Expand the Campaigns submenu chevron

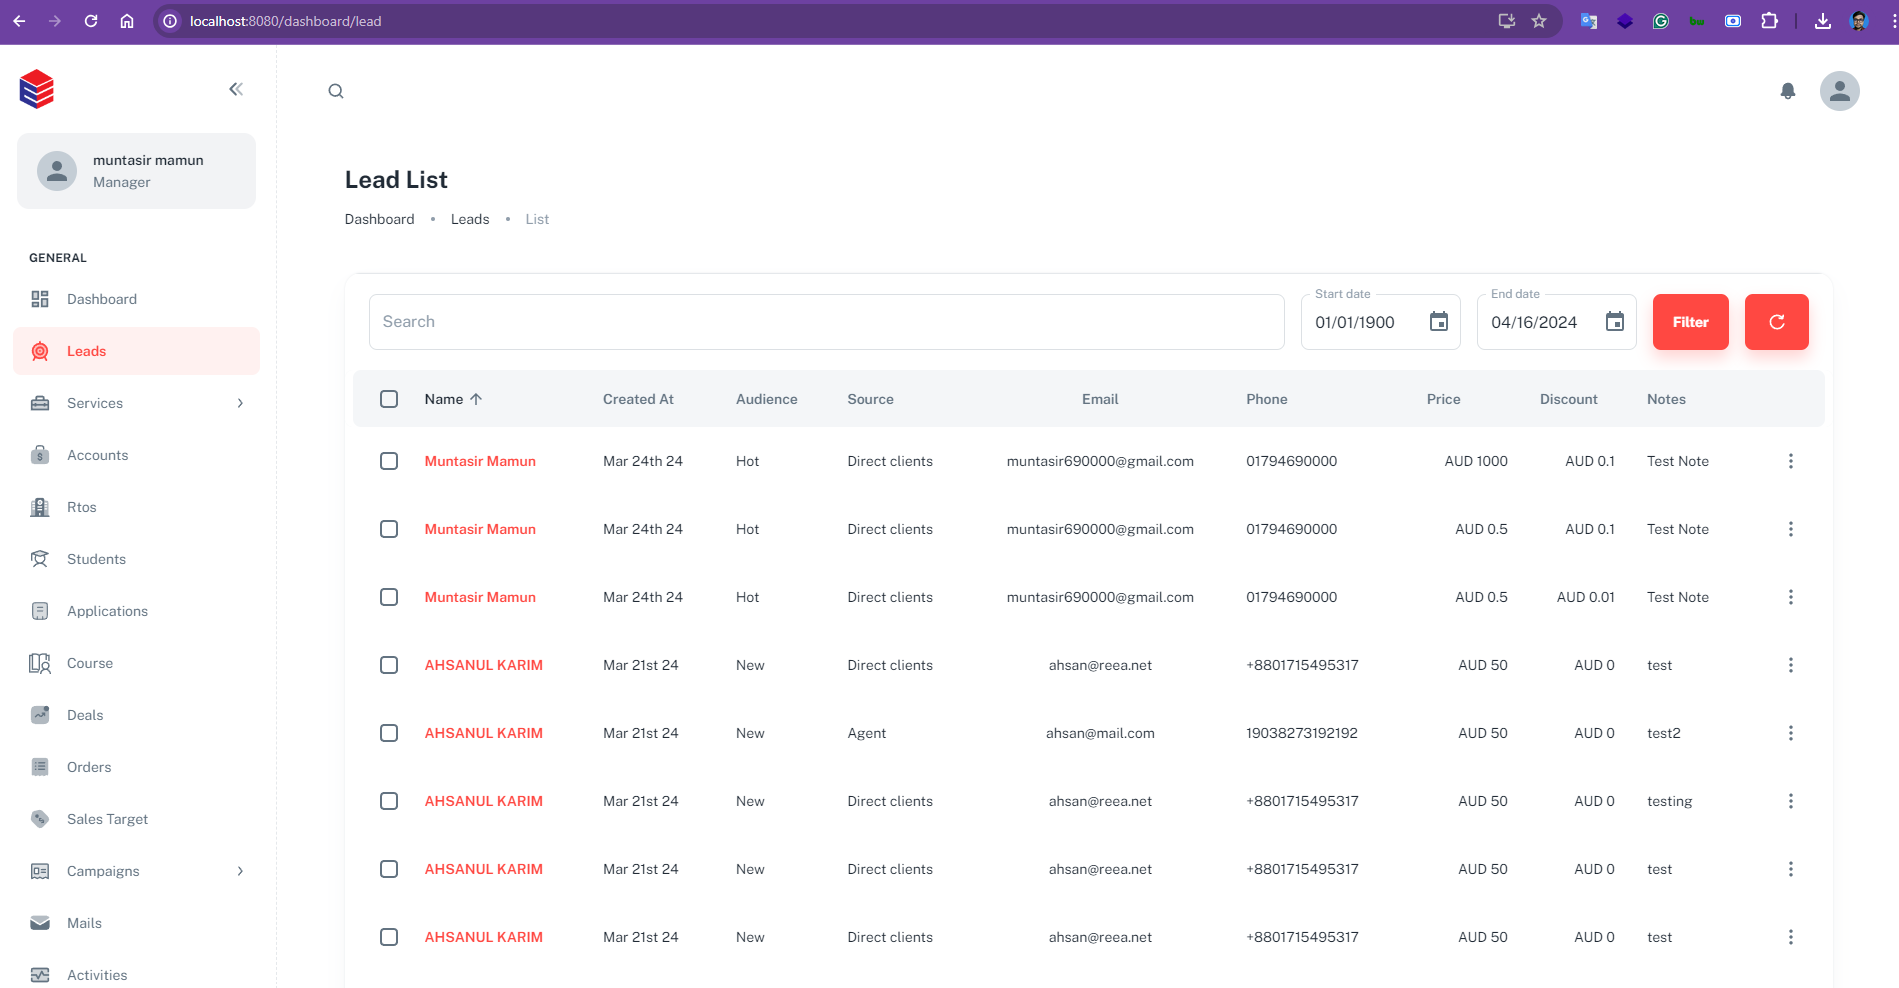click(240, 871)
